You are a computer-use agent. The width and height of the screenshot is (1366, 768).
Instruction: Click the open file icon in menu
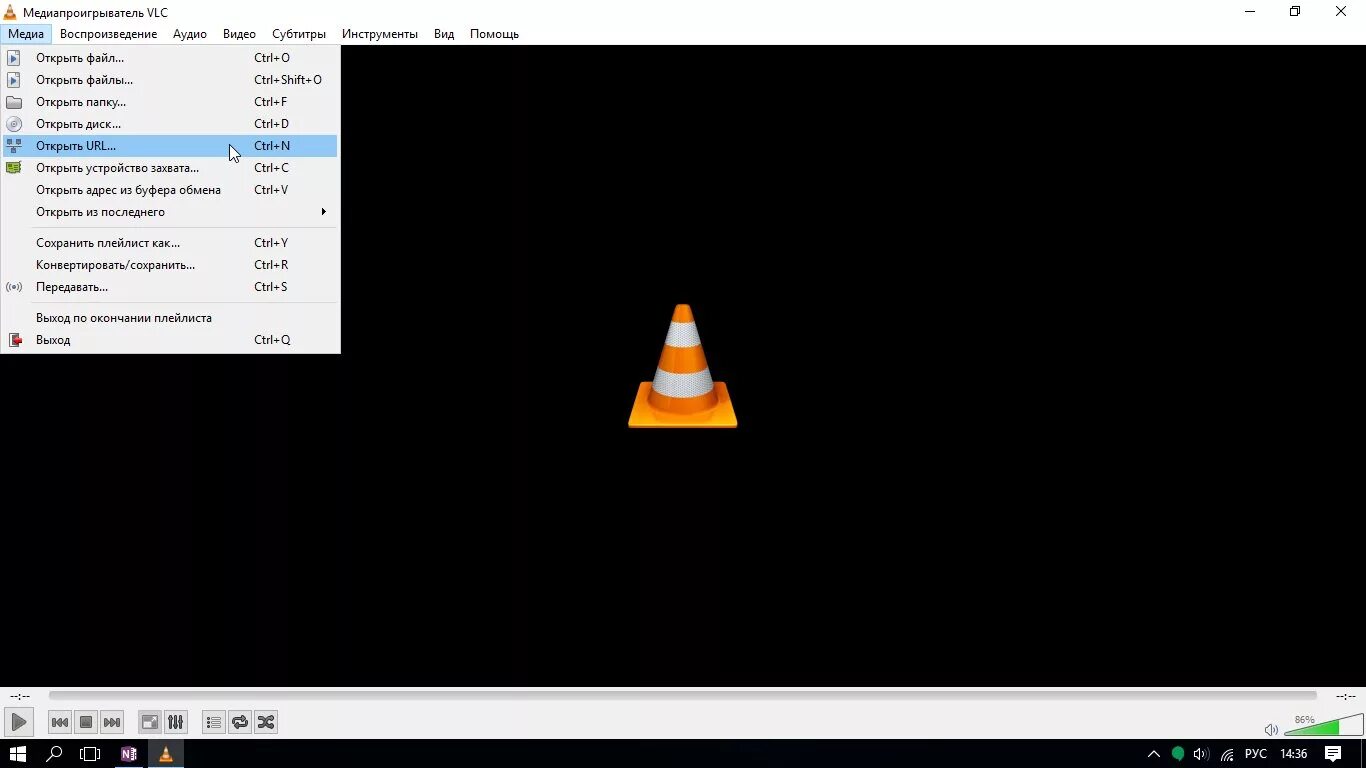click(14, 58)
